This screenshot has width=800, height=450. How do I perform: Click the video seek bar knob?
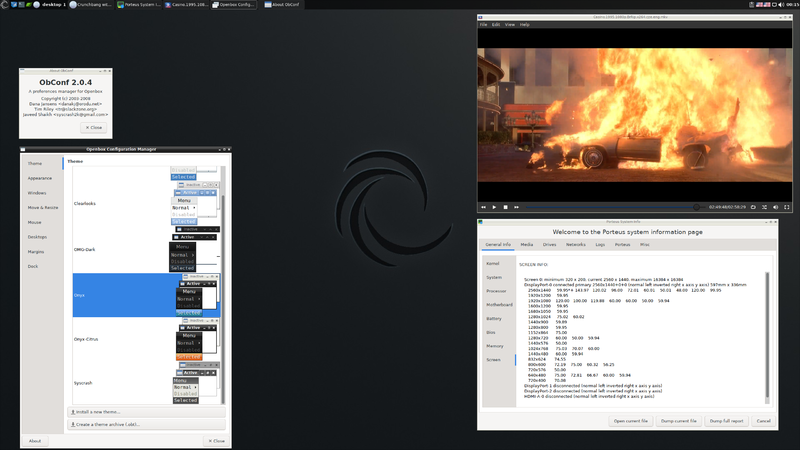[x=696, y=207]
